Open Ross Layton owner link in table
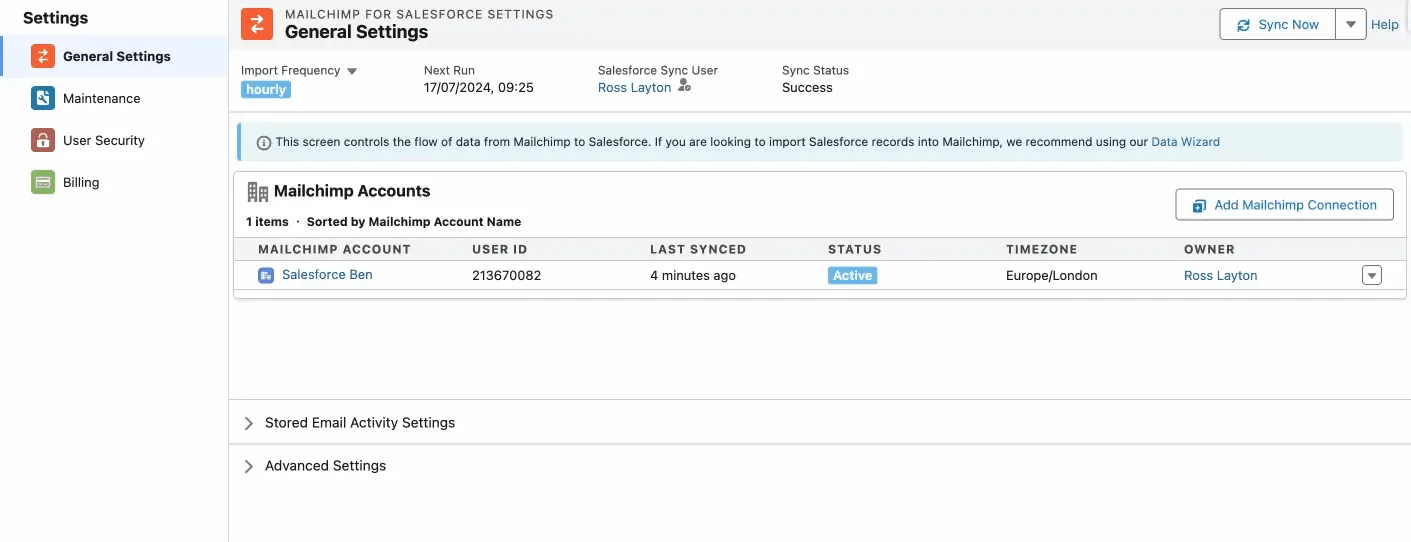 (x=1220, y=275)
